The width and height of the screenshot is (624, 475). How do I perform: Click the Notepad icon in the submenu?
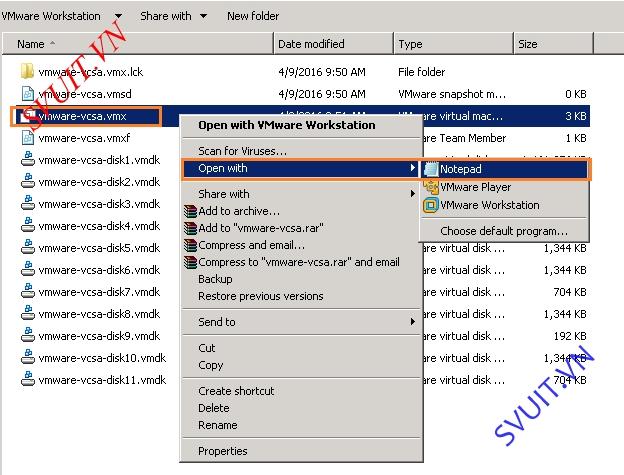pyautogui.click(x=431, y=169)
